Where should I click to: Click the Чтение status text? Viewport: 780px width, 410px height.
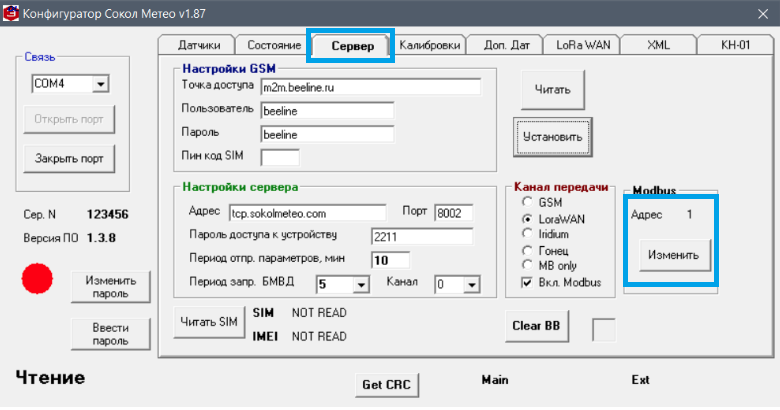tap(50, 378)
